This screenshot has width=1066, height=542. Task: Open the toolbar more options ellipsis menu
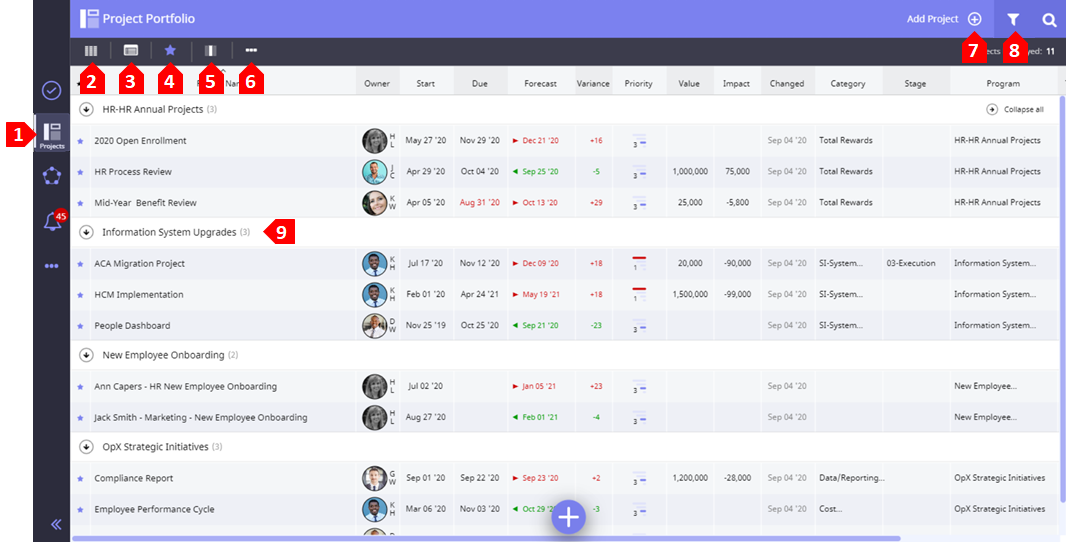(251, 50)
